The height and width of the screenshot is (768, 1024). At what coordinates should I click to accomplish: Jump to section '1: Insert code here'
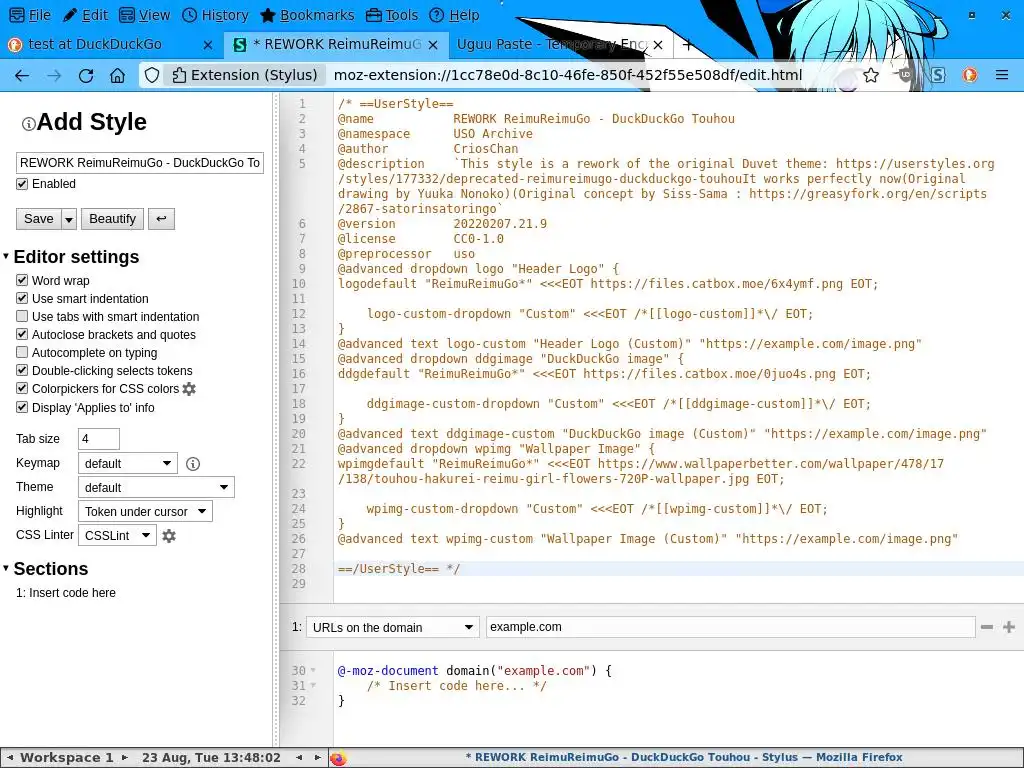tap(66, 593)
